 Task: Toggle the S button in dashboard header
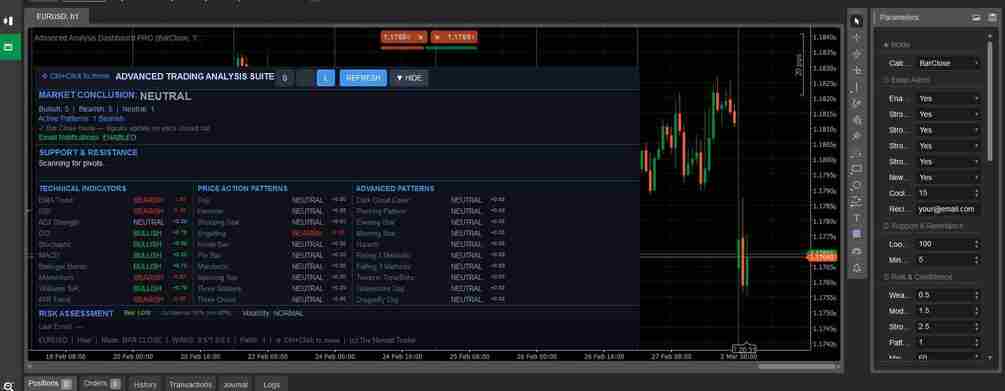[x=285, y=78]
